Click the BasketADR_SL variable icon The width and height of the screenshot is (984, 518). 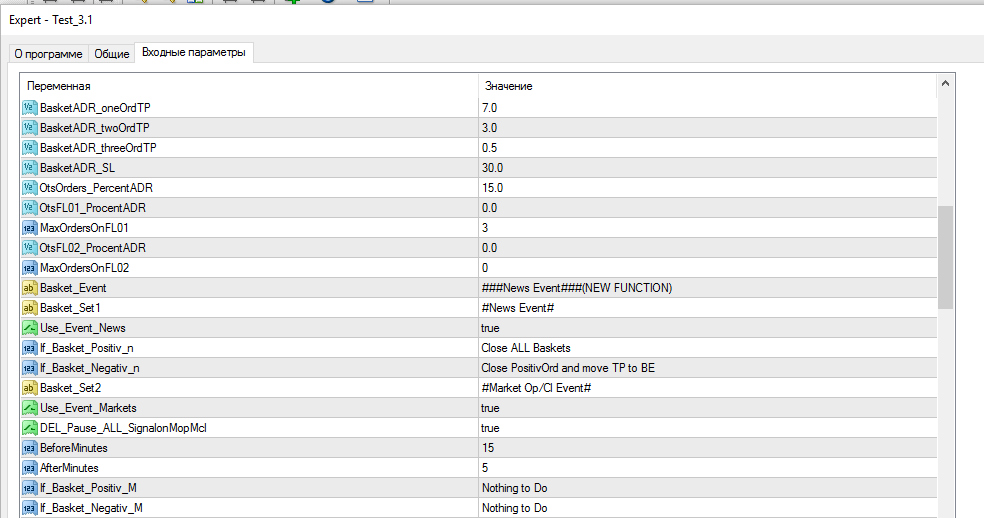click(x=29, y=168)
